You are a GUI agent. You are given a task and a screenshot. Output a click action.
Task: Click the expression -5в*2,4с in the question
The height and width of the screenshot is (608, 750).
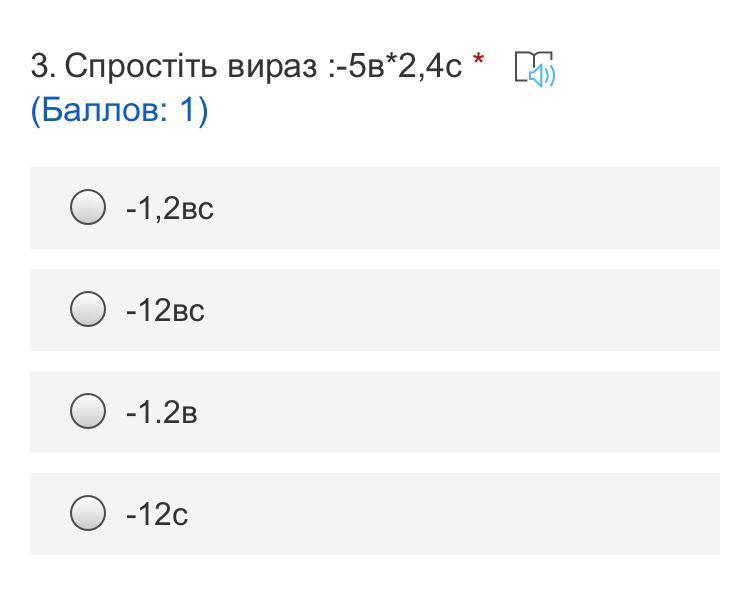(398, 66)
